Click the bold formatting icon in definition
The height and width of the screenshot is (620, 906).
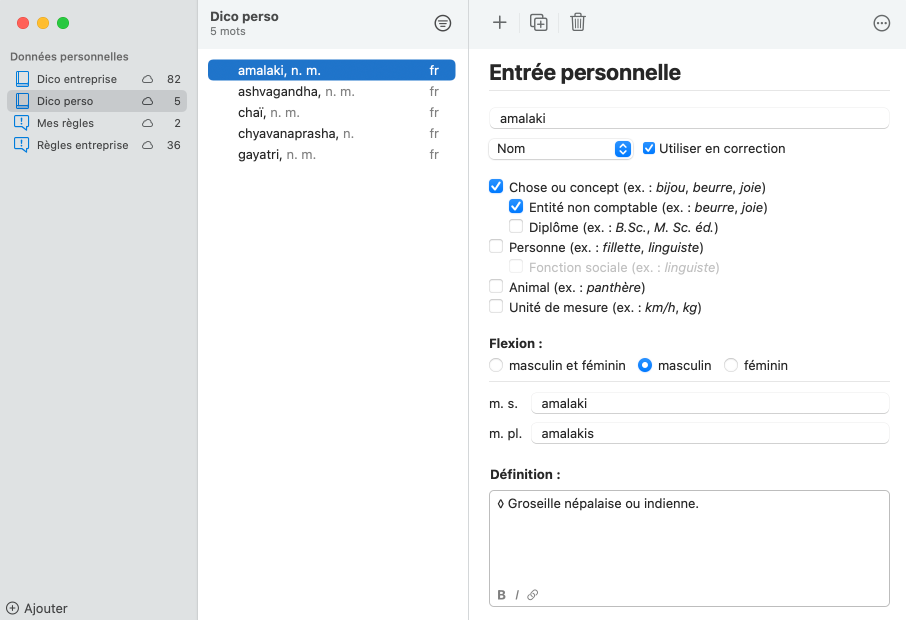click(x=501, y=595)
